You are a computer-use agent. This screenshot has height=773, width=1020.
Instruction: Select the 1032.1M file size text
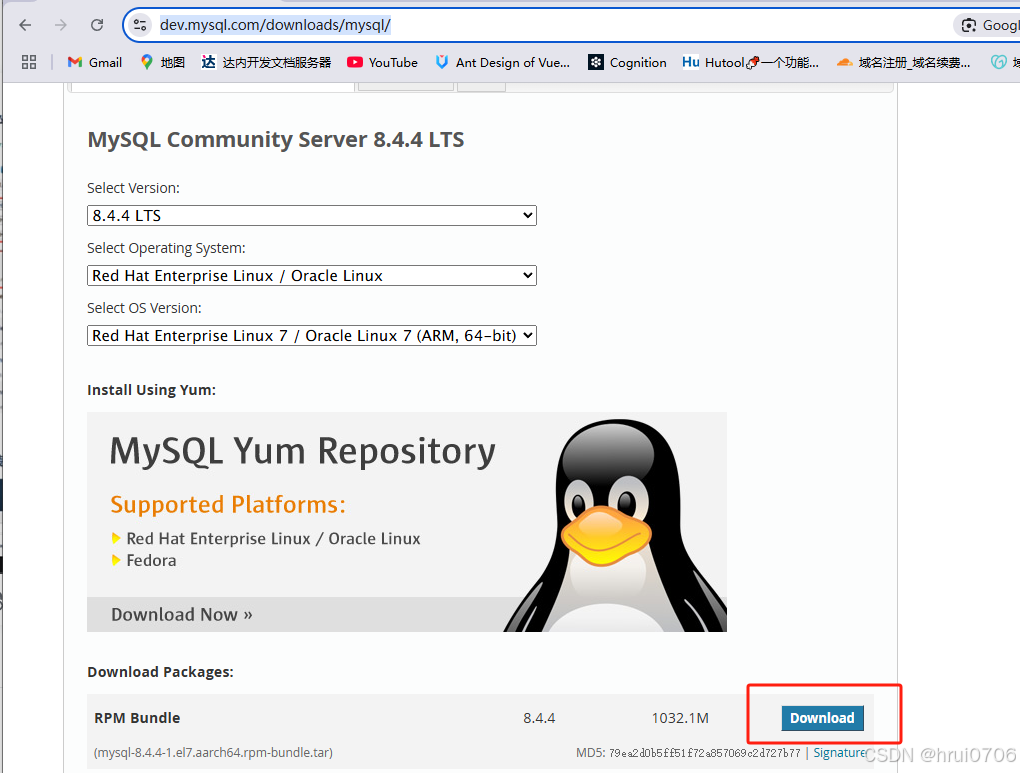point(680,718)
